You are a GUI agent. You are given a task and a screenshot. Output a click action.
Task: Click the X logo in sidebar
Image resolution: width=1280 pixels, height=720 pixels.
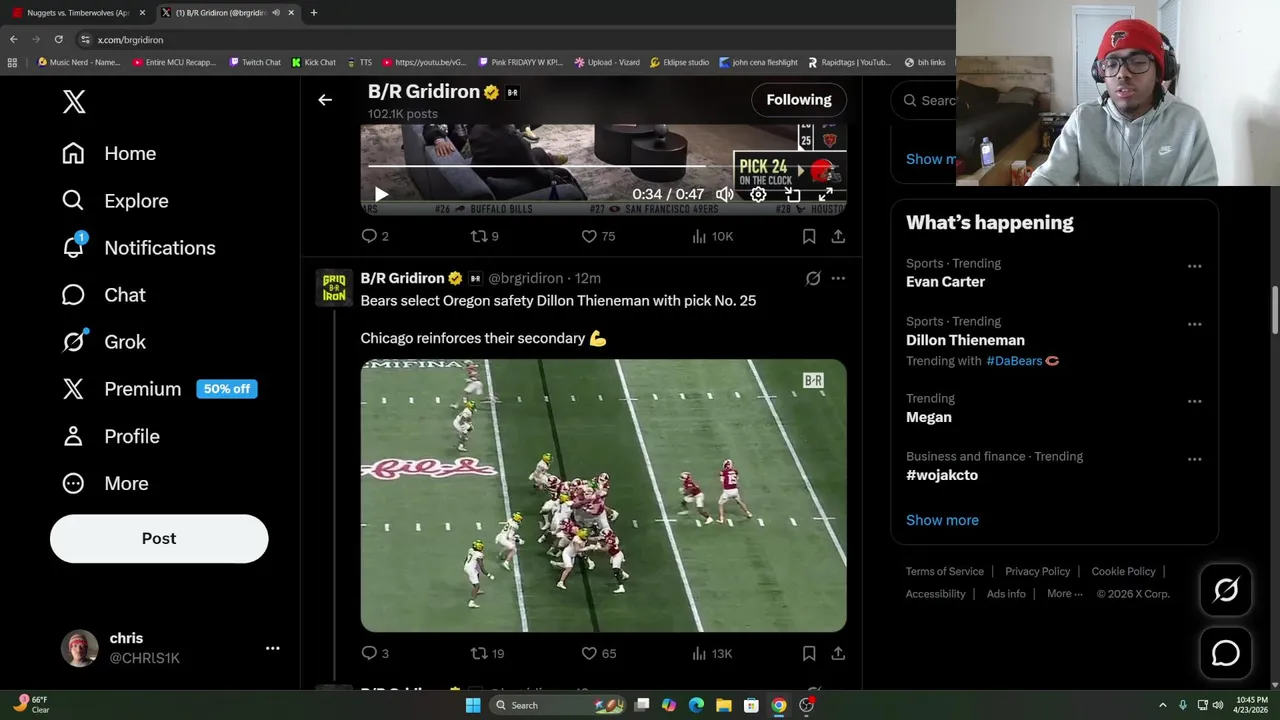tap(74, 101)
